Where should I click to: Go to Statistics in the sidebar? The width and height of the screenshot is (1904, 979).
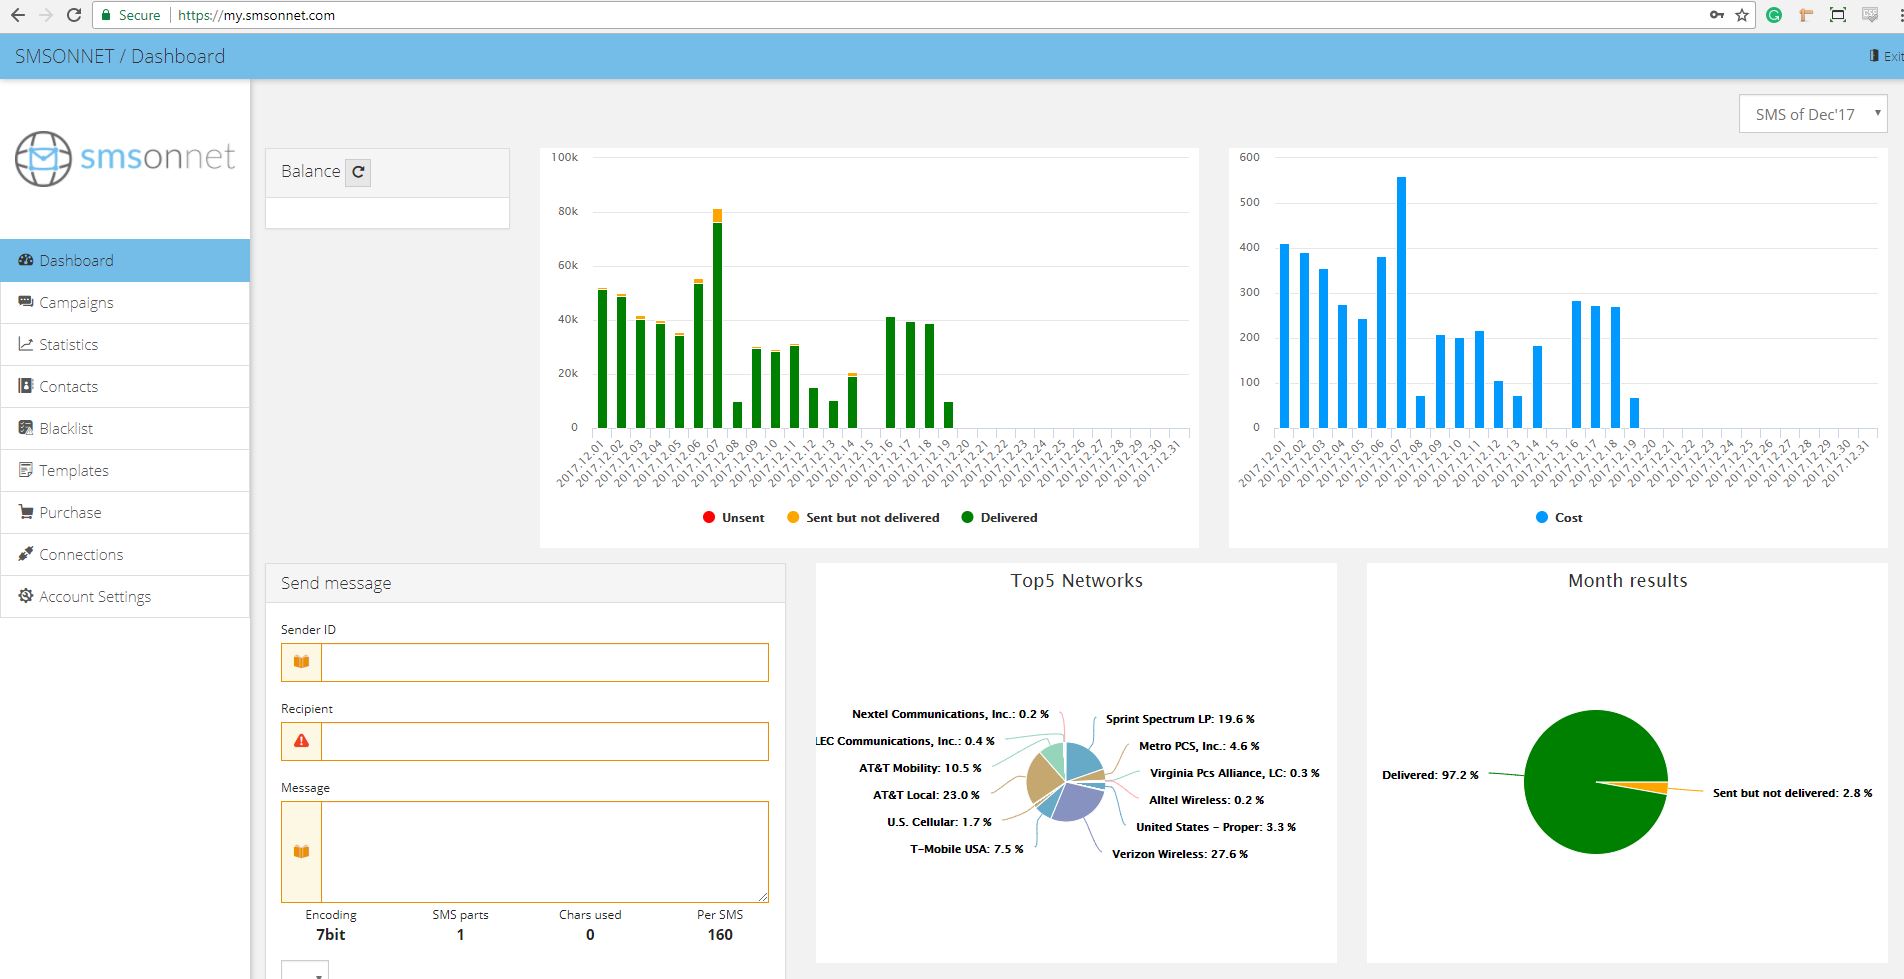68,345
